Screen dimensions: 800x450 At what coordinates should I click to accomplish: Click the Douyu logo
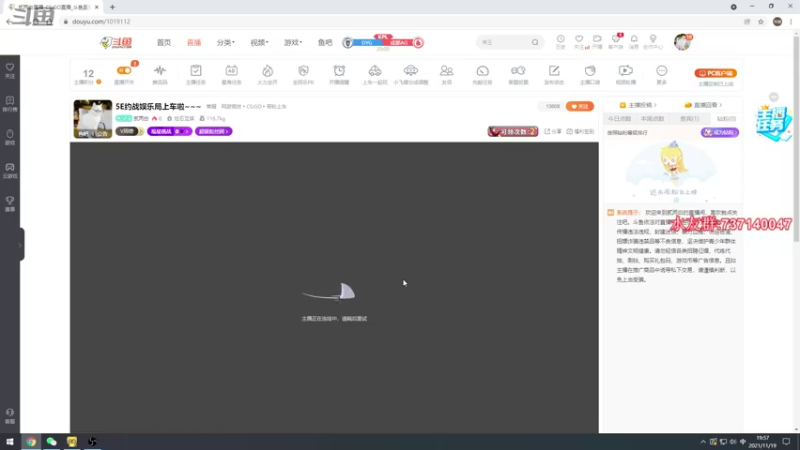click(116, 42)
